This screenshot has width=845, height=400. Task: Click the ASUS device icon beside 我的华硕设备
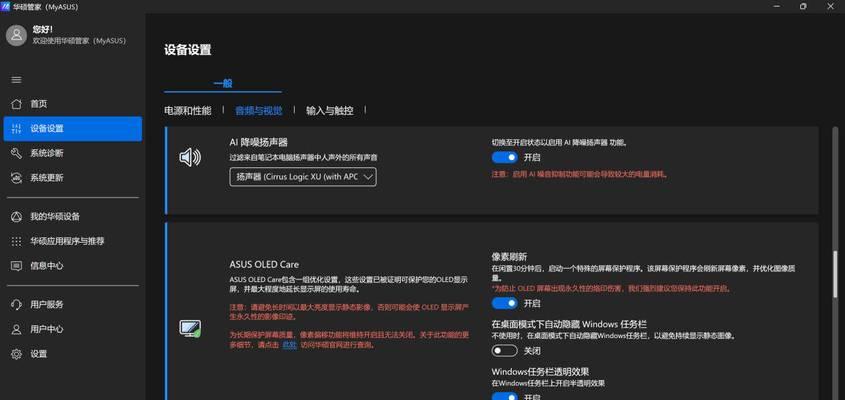coord(17,217)
